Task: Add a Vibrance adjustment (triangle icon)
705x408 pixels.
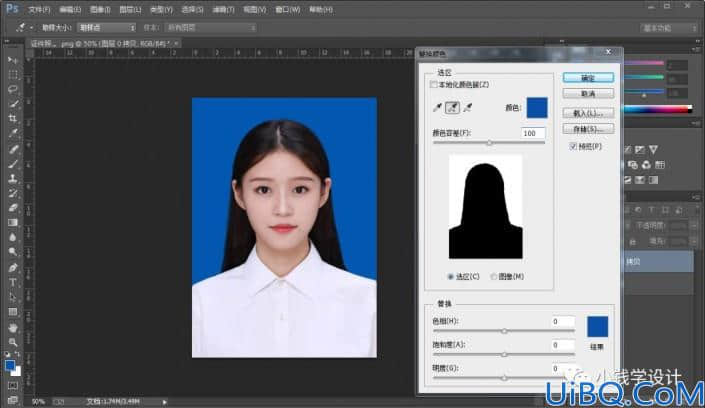Action: pos(653,149)
